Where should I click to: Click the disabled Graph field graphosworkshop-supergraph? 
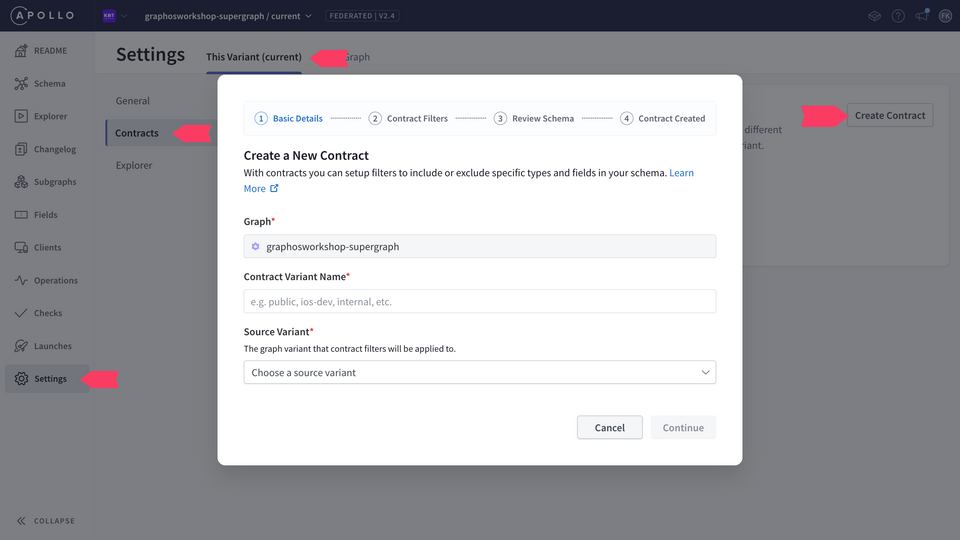[479, 246]
